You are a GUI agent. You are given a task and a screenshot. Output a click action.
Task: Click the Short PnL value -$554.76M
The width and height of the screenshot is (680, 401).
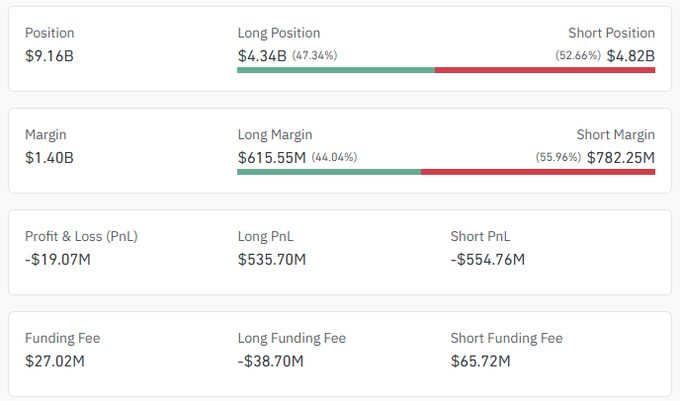tap(487, 260)
